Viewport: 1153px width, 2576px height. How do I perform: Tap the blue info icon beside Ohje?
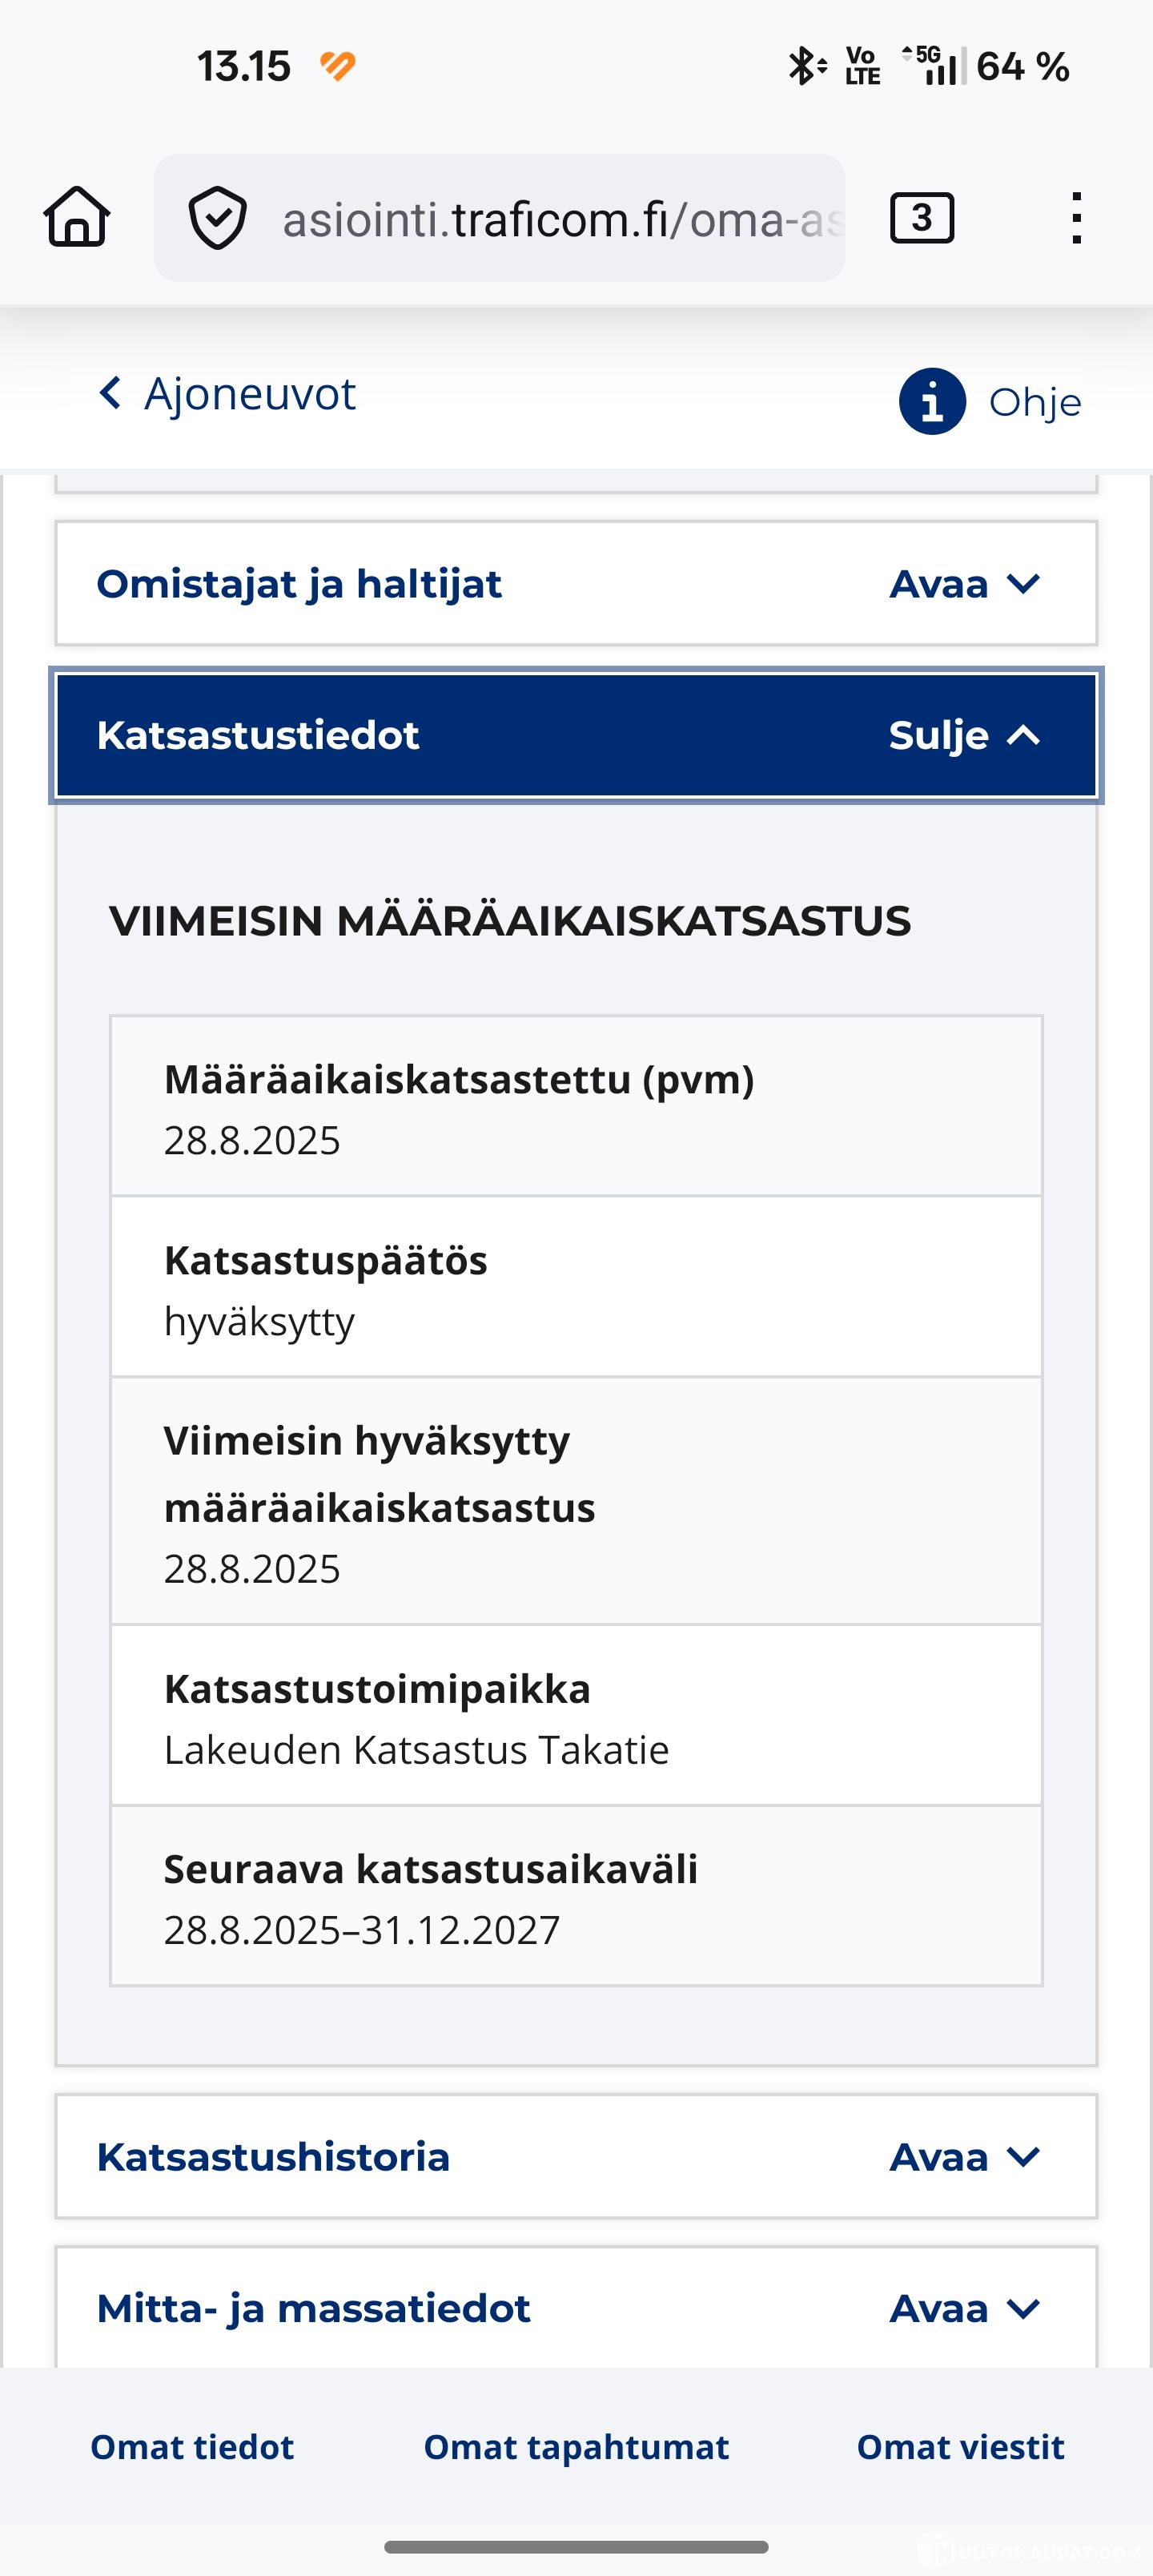tap(932, 402)
